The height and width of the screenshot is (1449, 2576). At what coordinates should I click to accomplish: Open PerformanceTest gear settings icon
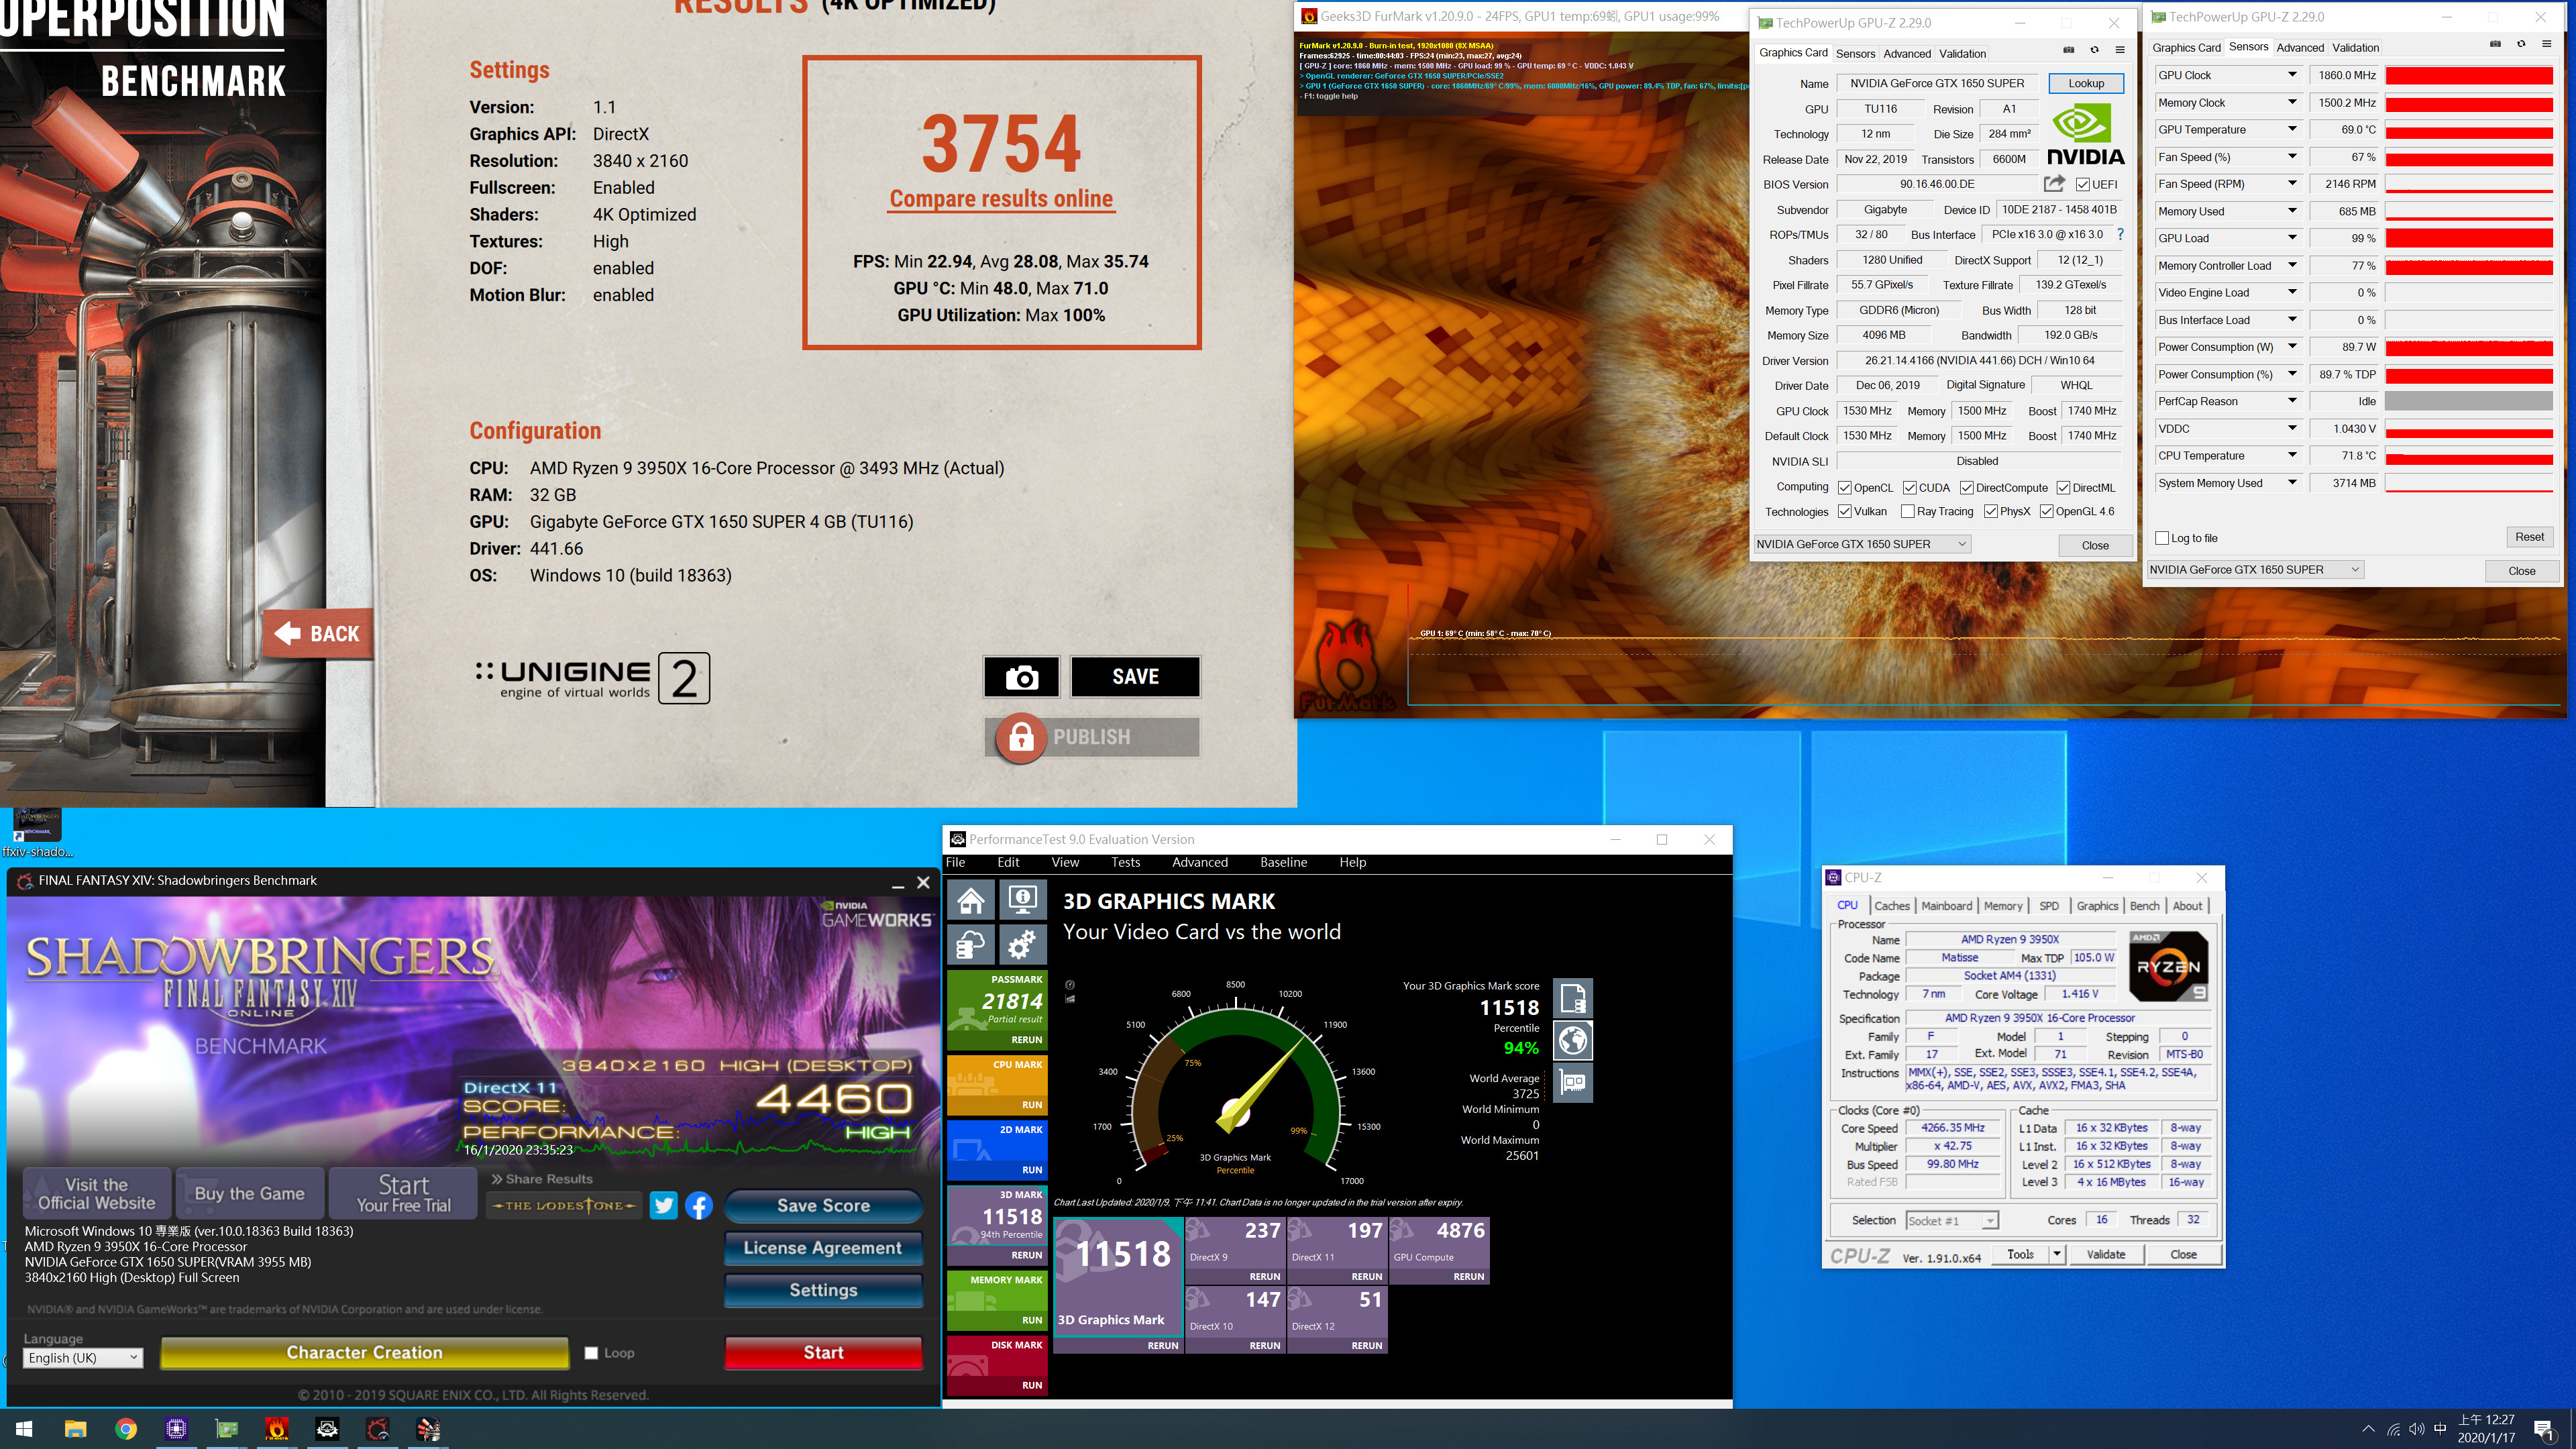click(x=1022, y=944)
